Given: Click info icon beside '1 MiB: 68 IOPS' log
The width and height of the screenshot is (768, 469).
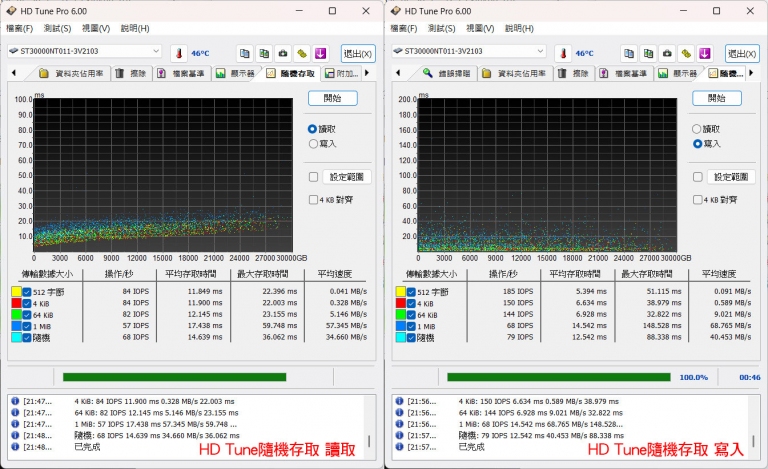Looking at the screenshot, I should coord(399,424).
